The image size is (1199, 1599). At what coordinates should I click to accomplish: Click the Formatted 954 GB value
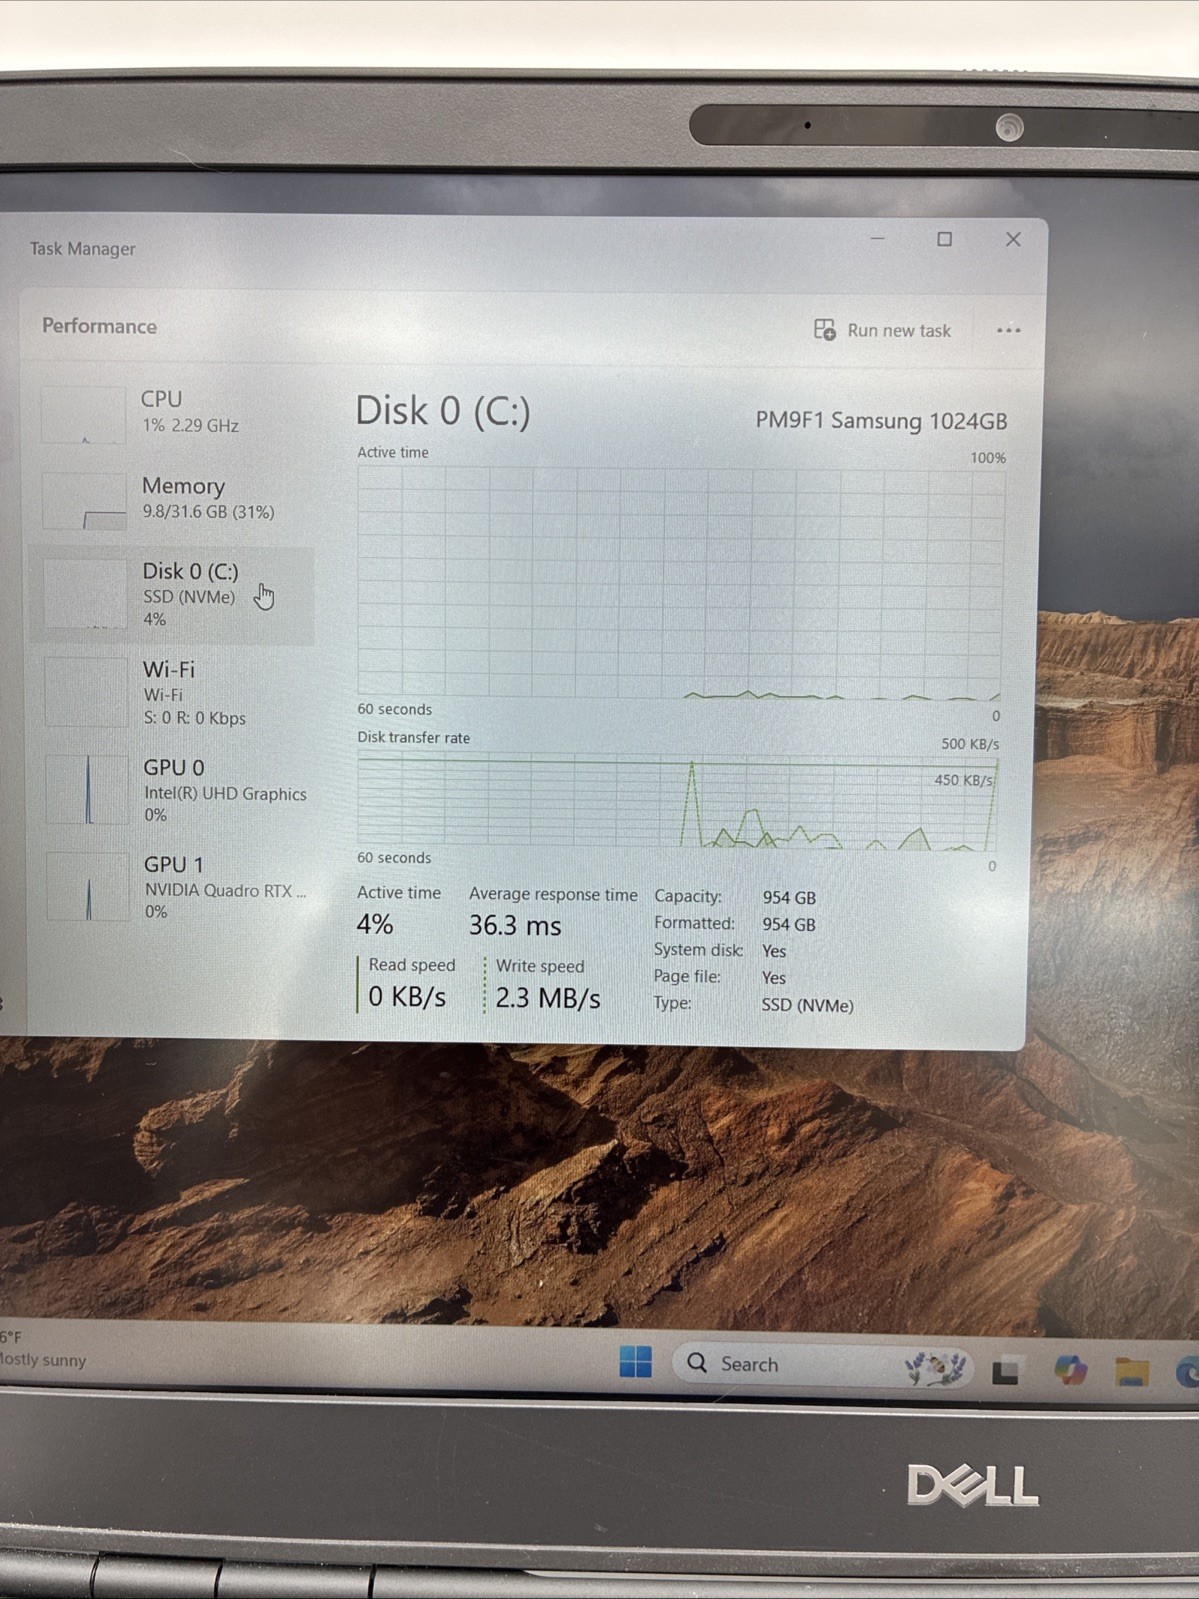point(789,925)
